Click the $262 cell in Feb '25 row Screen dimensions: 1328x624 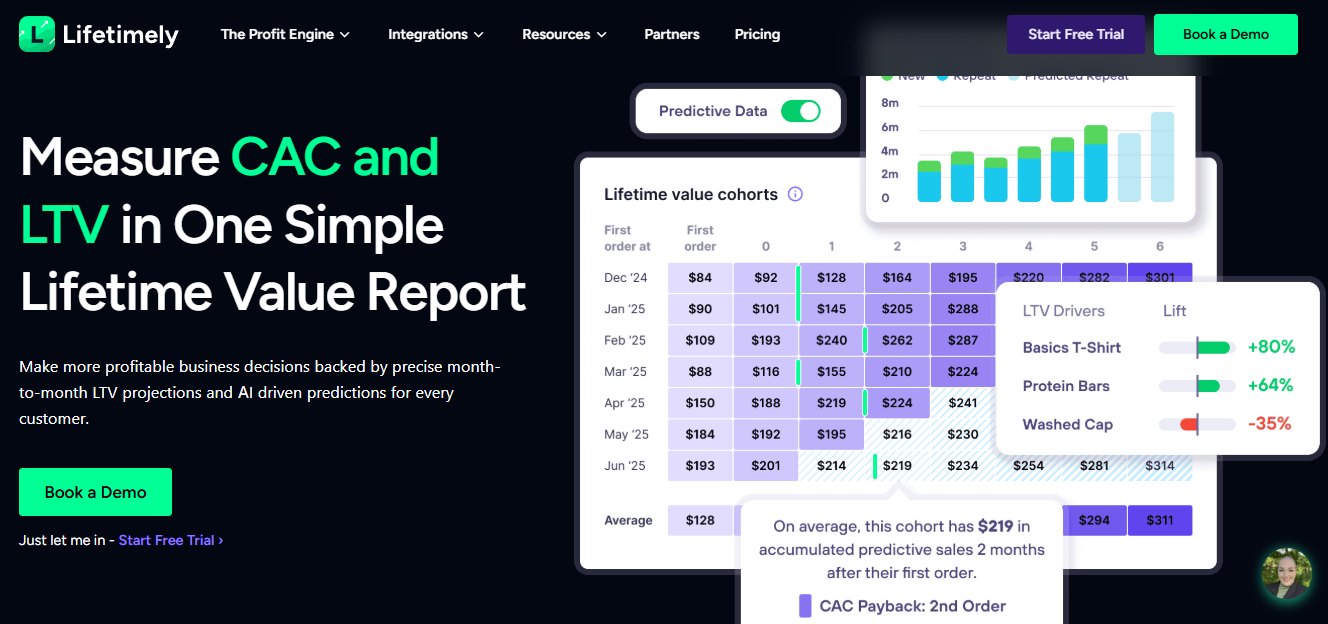[x=897, y=340]
